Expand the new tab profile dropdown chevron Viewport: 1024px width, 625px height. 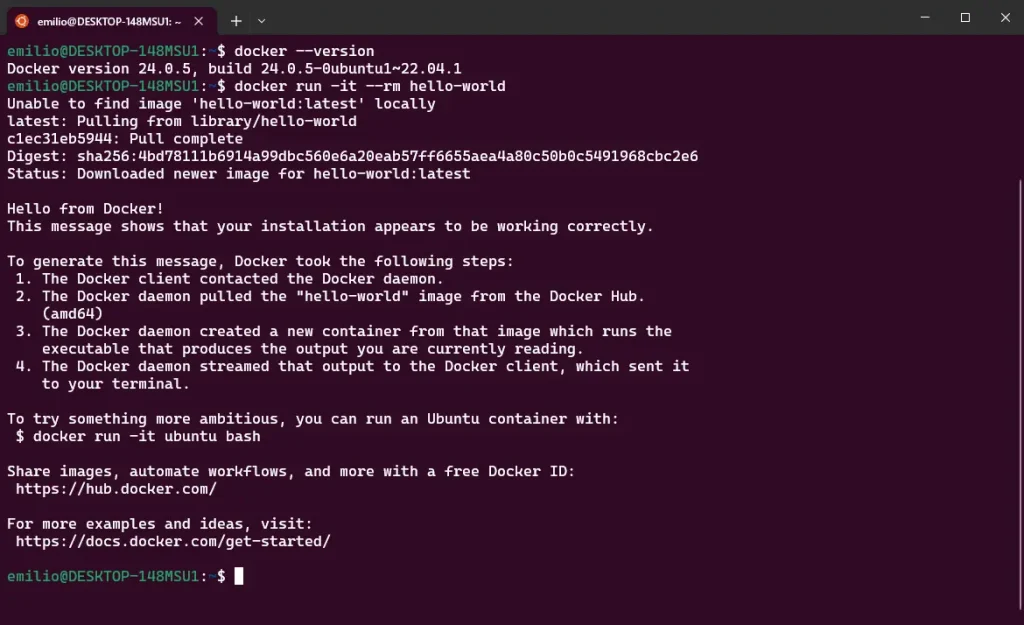262,21
